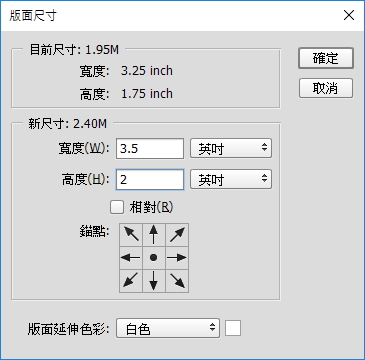This screenshot has height=360, width=365.
Task: Open the 高度 unit dropdown (英吋)
Action: pyautogui.click(x=231, y=180)
